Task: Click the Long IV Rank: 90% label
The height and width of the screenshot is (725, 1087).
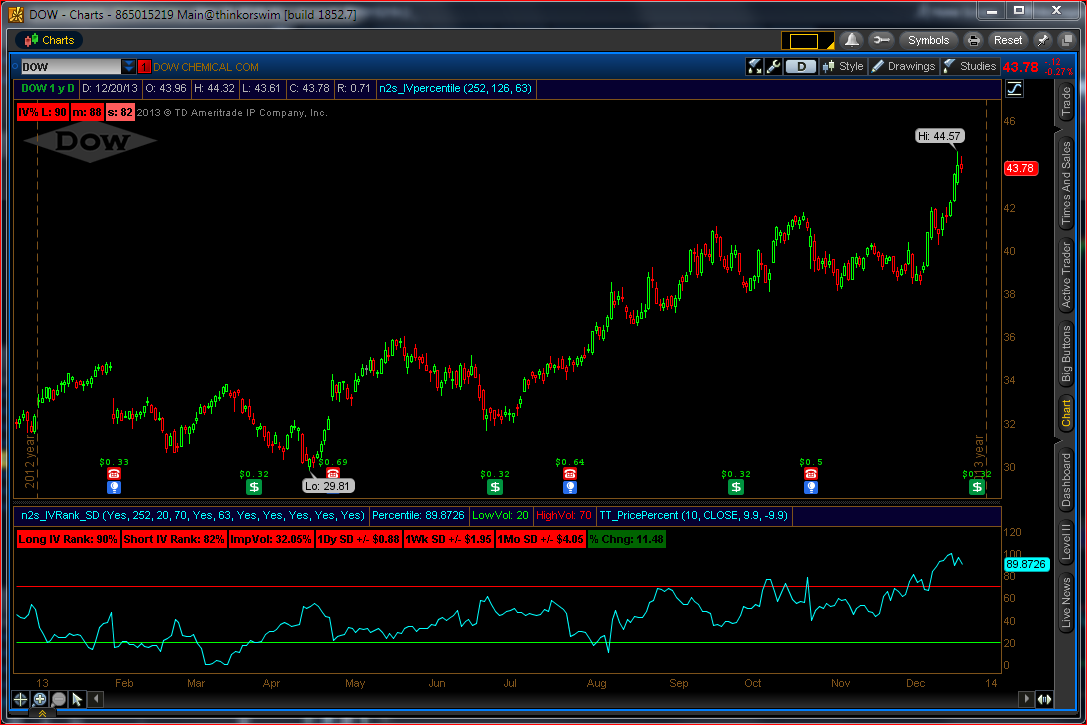Action: [68, 539]
